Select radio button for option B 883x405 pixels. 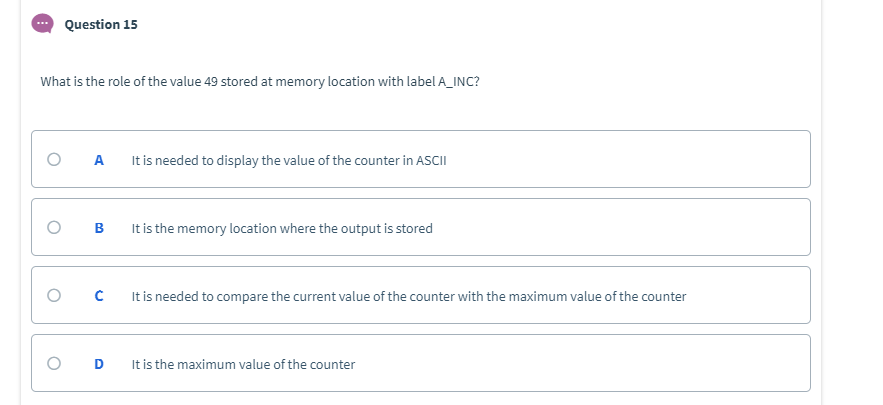click(x=54, y=227)
